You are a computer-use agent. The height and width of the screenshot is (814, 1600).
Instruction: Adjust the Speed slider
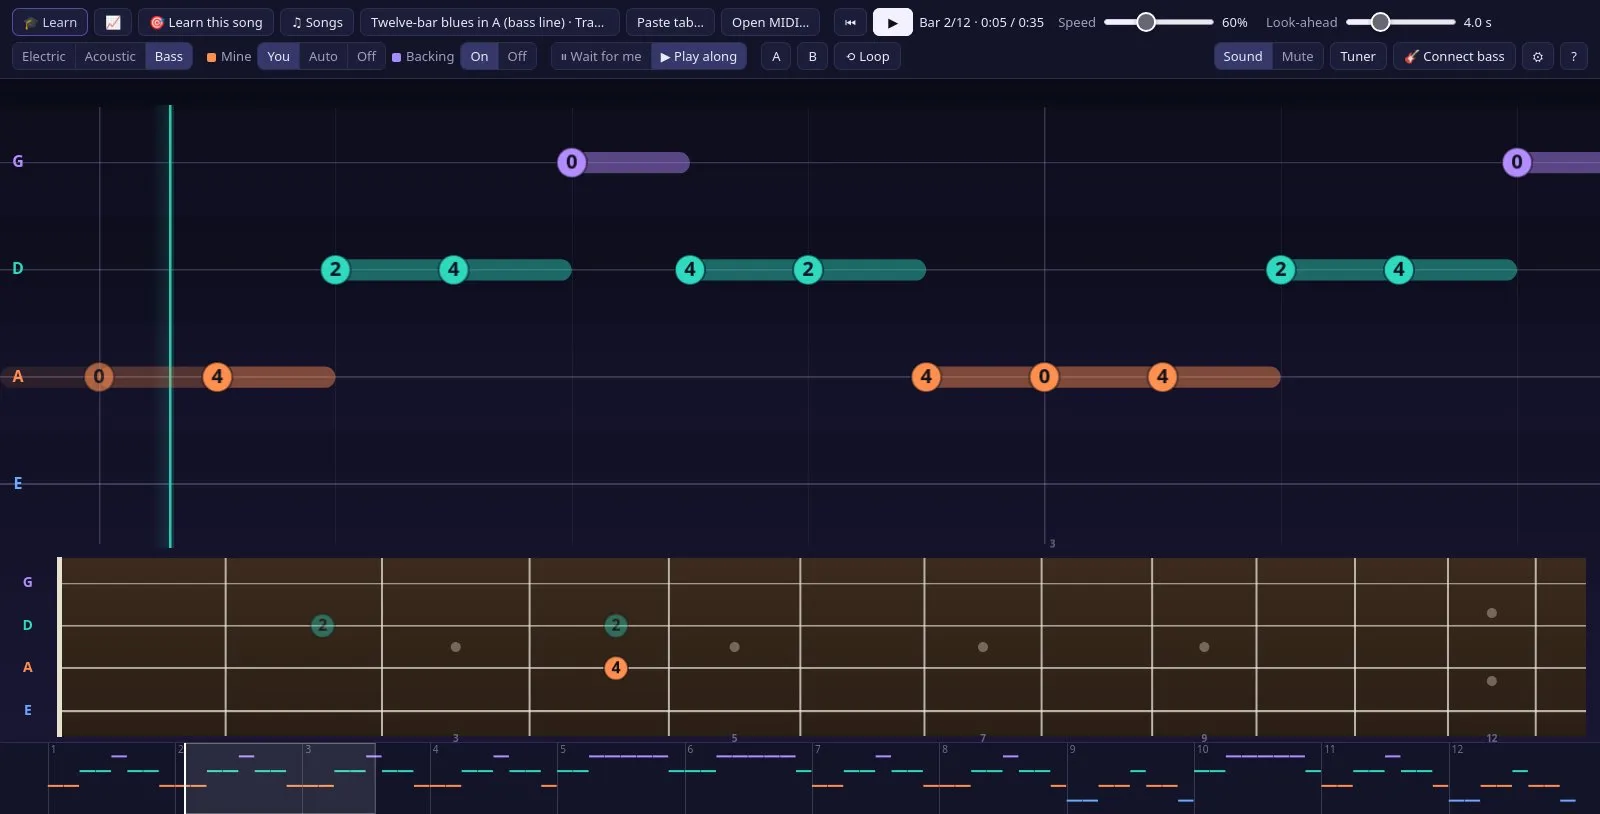1158,22
